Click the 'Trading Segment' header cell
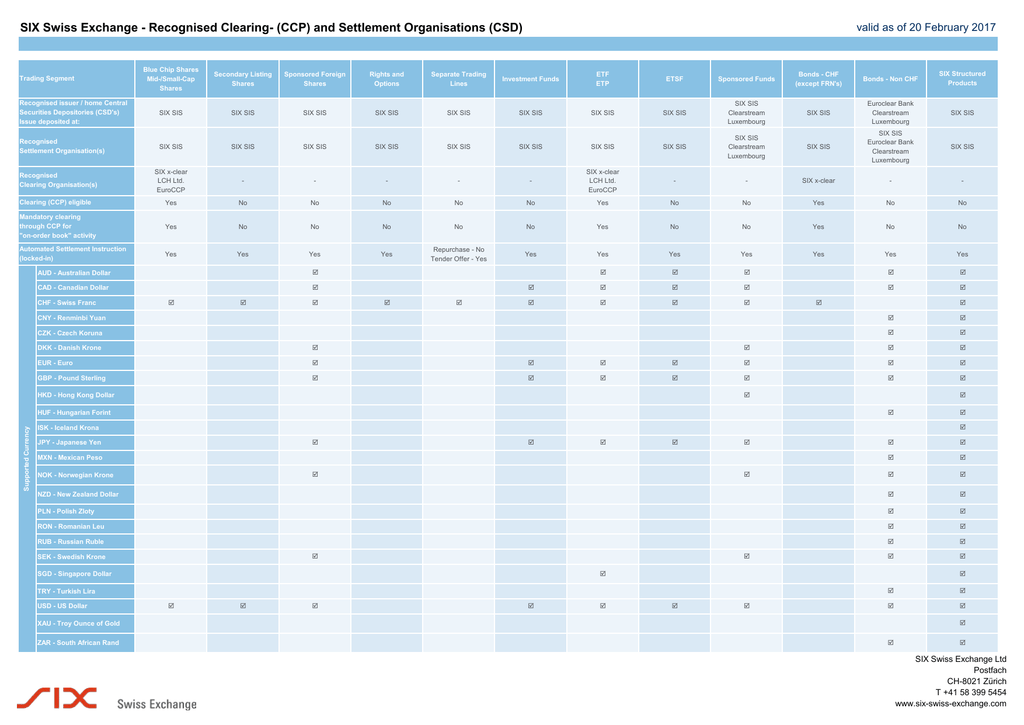This screenshot has width=1024, height=725. [76, 78]
